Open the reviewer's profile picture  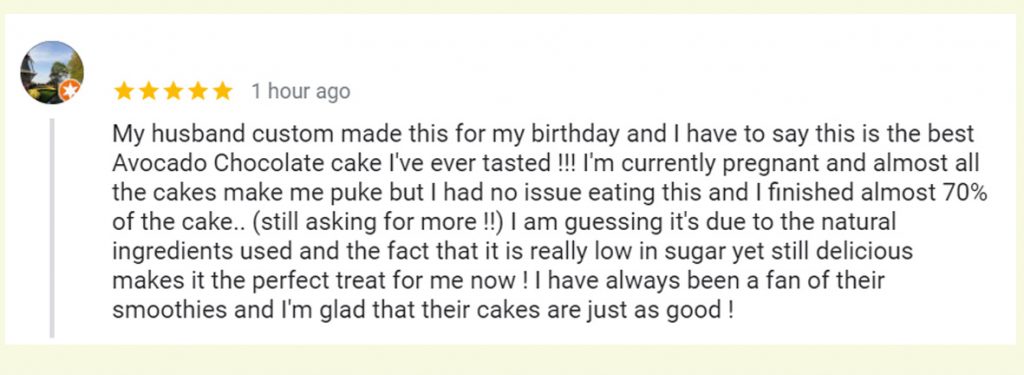click(x=52, y=73)
